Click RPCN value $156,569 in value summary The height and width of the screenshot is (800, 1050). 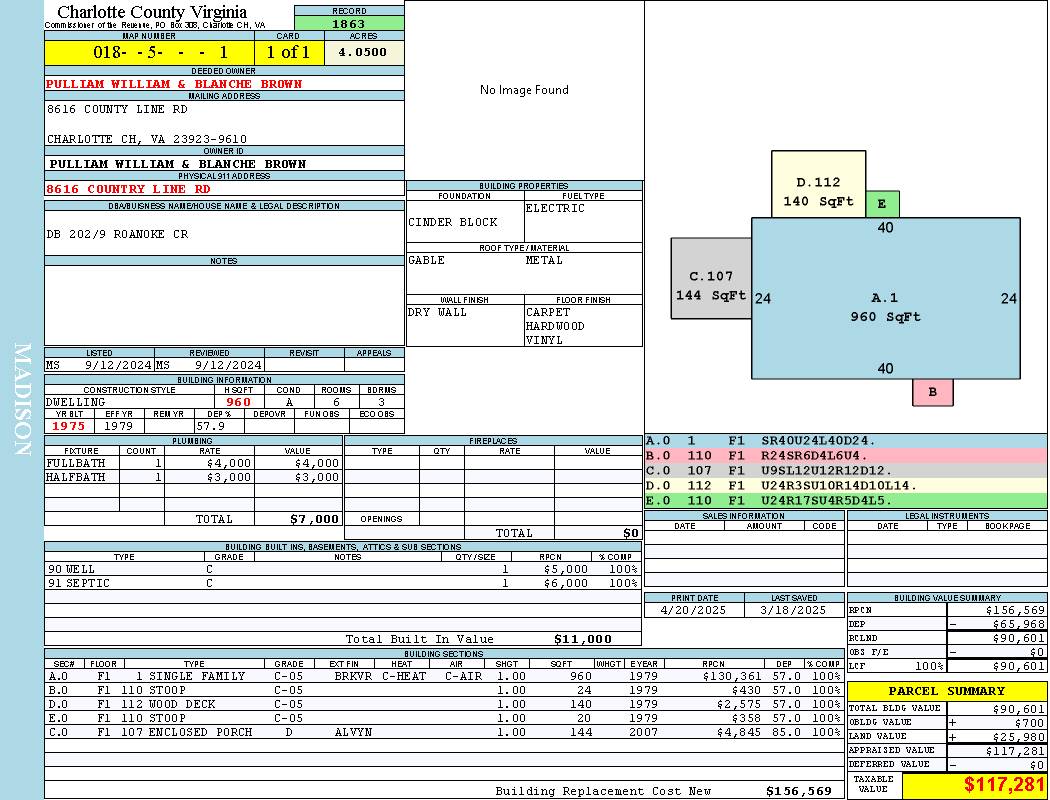1015,610
